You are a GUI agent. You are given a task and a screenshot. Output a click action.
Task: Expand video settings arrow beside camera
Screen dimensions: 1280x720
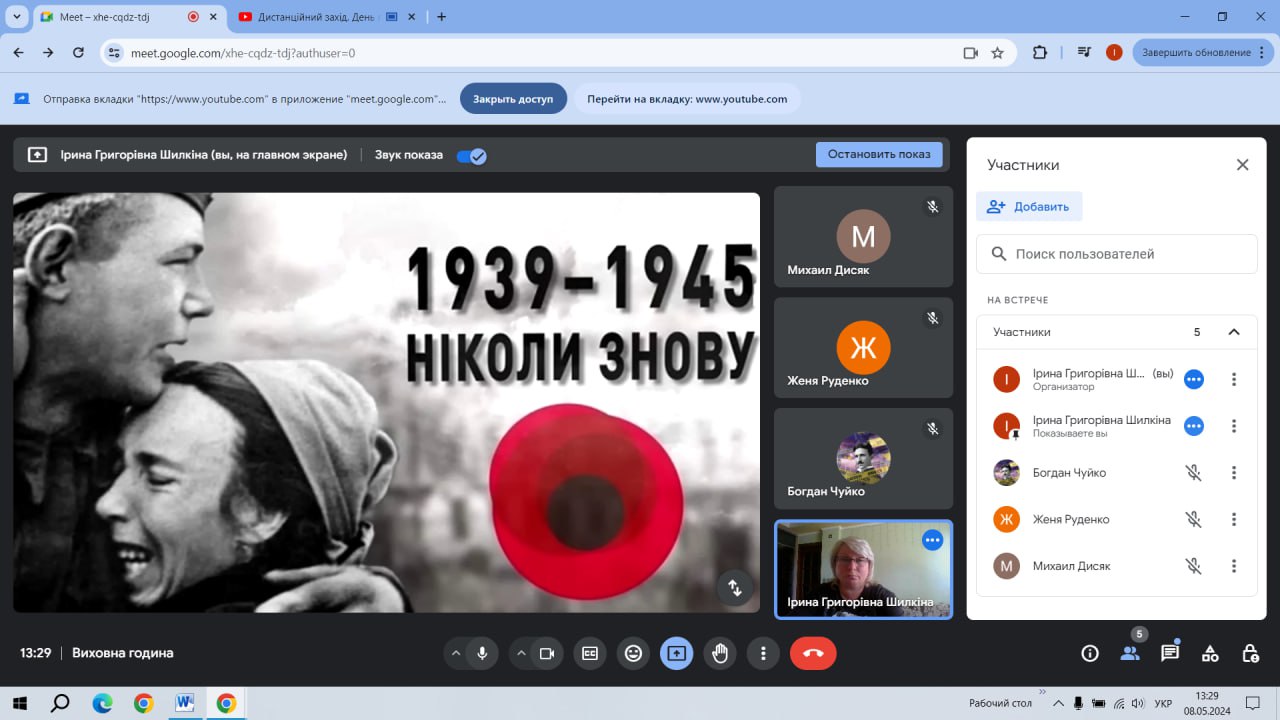click(x=521, y=653)
